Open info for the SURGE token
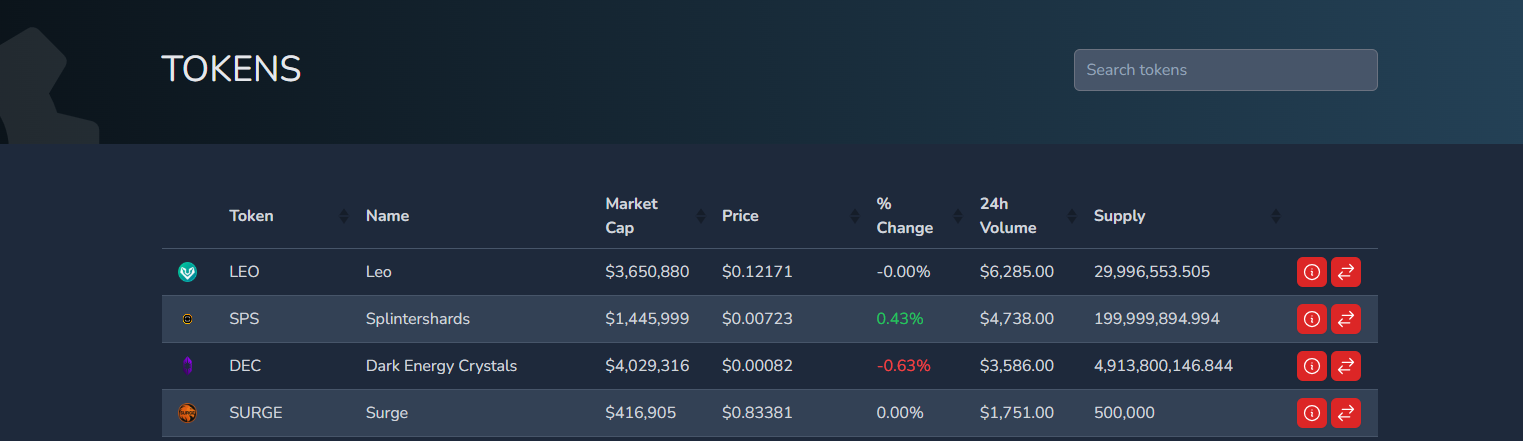Screen dimensions: 1523x441 coord(1312,413)
